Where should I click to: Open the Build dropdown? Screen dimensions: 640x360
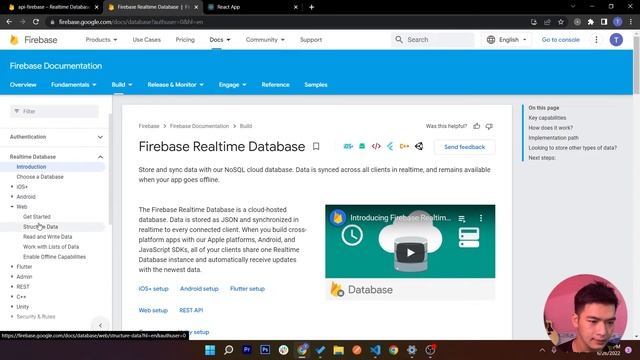point(122,84)
